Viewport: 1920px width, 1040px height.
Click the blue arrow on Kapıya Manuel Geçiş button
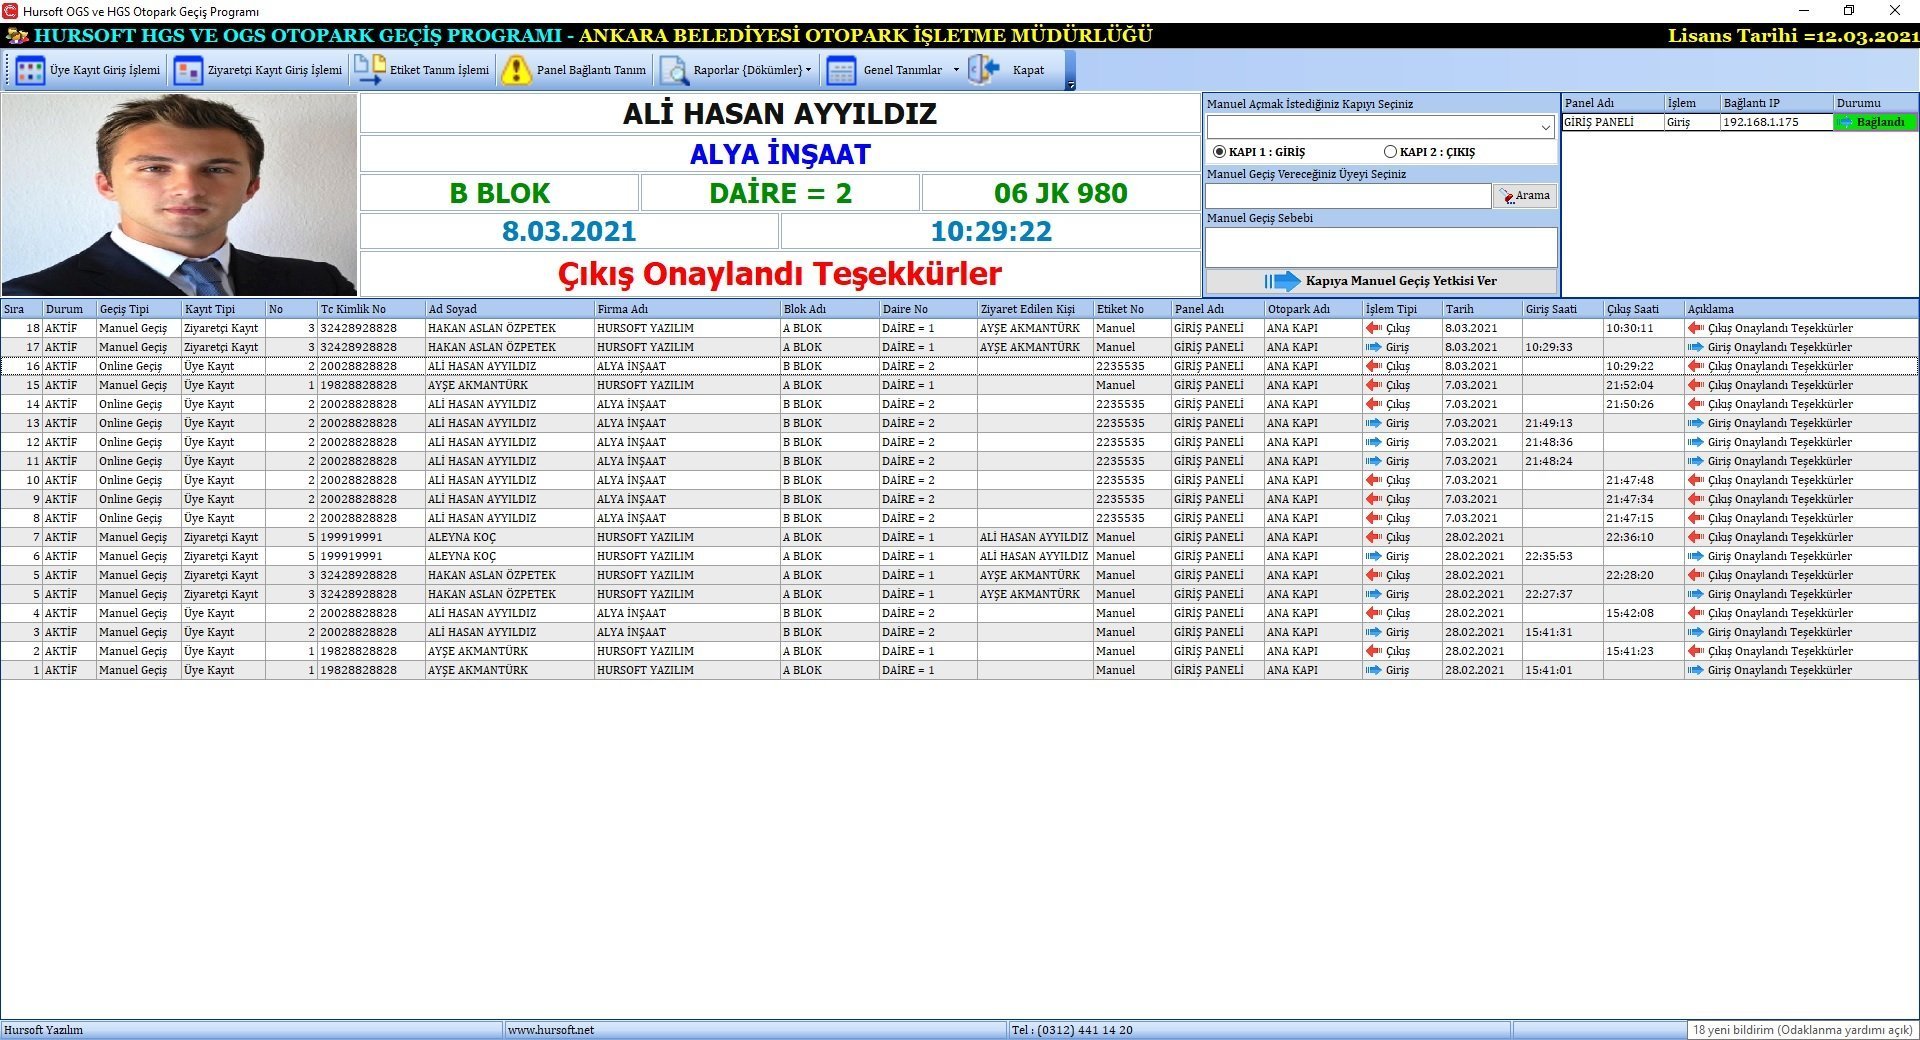click(x=1282, y=282)
